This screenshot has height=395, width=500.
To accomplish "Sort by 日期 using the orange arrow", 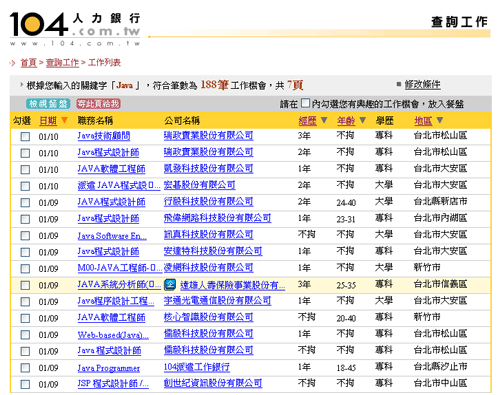I will coord(64,120).
